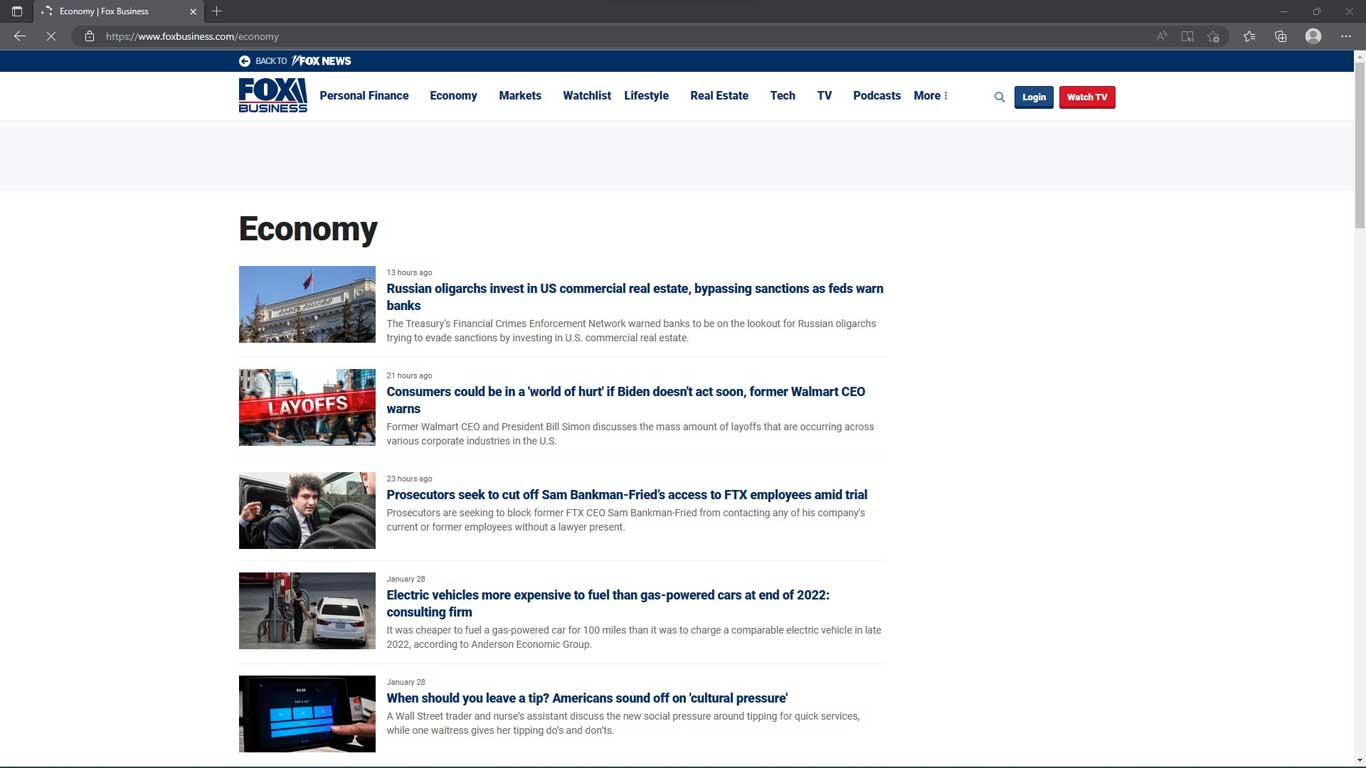1366x768 pixels.
Task: Open the tipping 'cultural pressure' headline
Action: tap(587, 698)
